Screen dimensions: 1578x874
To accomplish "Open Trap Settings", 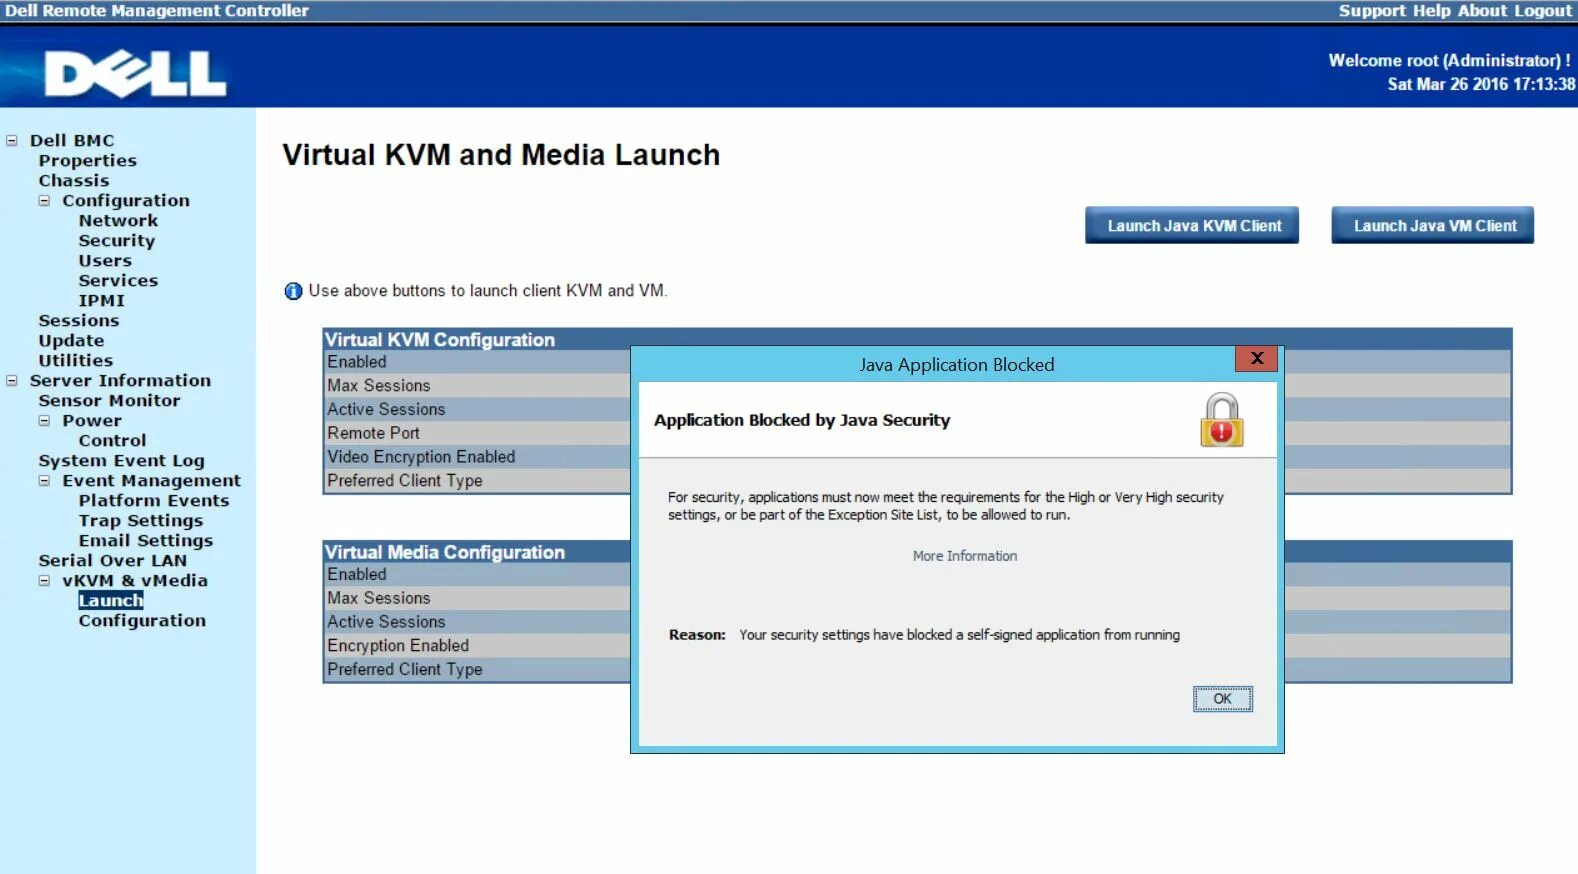I will 141,521.
